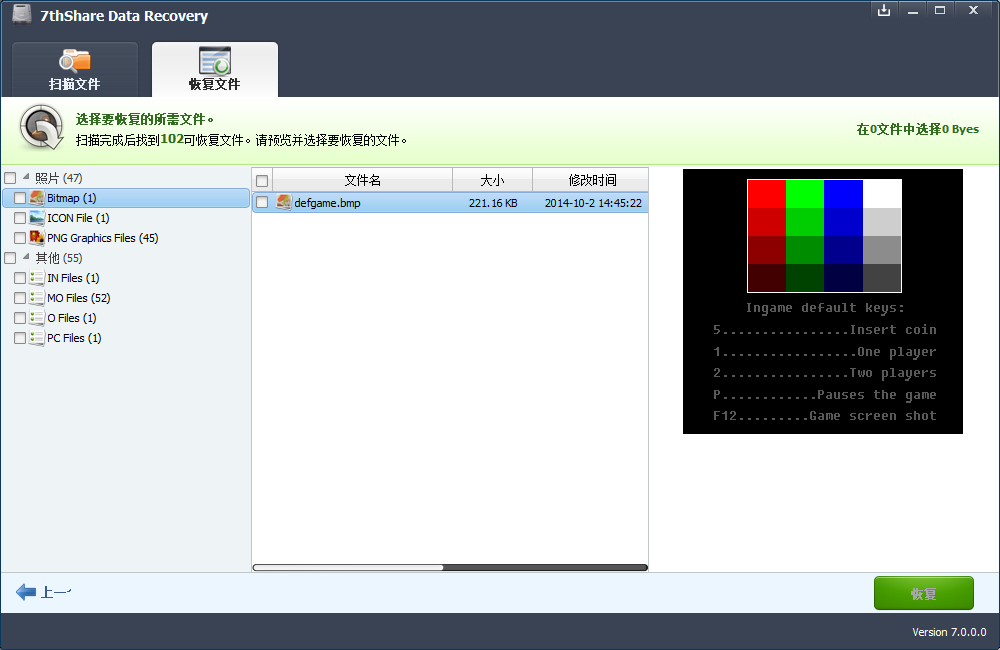Collapse the 其他 (55) tree group
Image resolution: width=1000 pixels, height=650 pixels.
(x=25, y=258)
